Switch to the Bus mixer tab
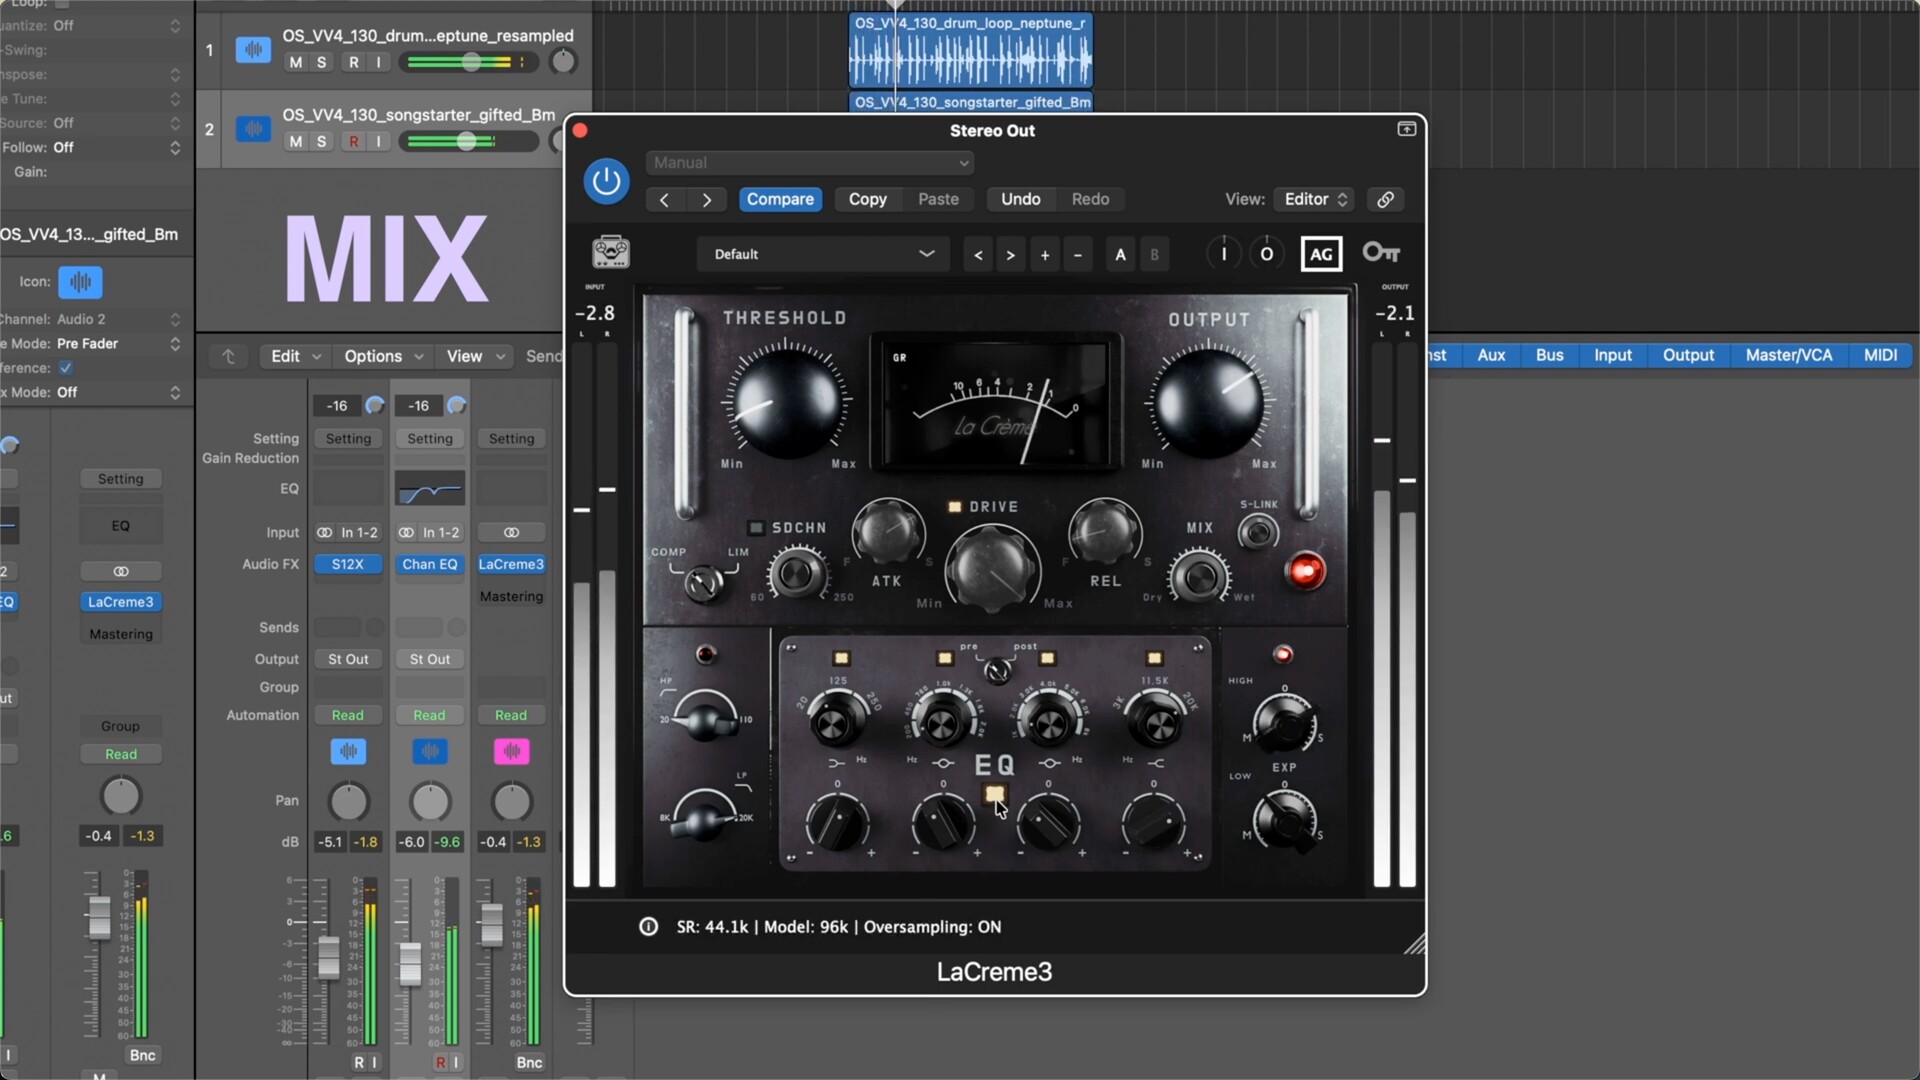Image resolution: width=1920 pixels, height=1080 pixels. click(1549, 355)
